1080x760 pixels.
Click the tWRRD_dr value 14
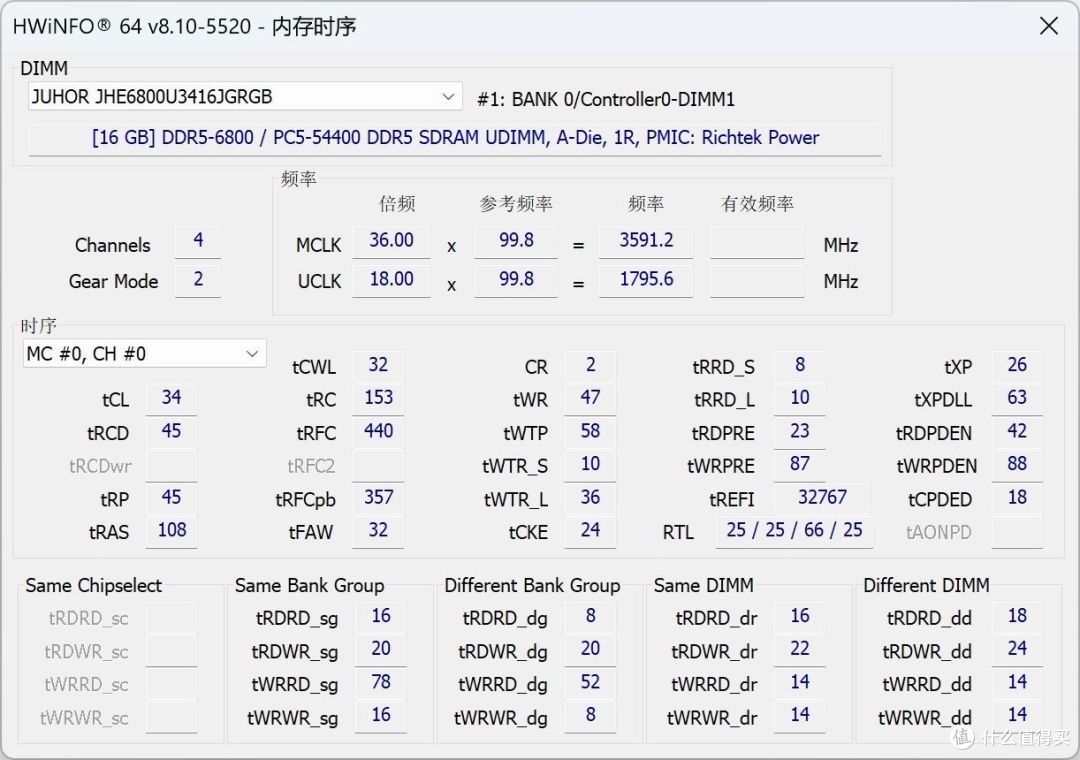pyautogui.click(x=800, y=683)
